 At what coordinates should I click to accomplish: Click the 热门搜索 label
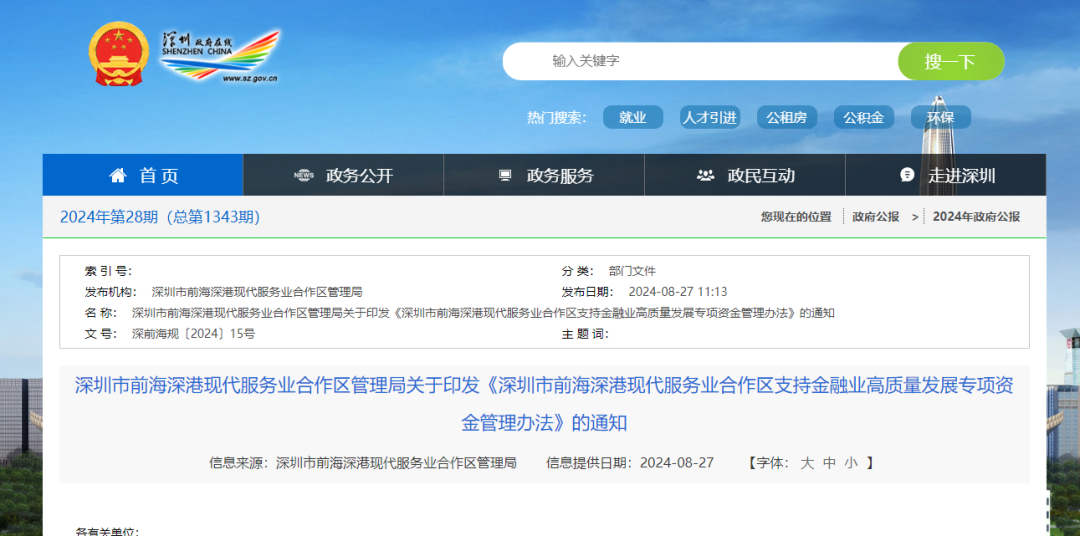coord(557,118)
